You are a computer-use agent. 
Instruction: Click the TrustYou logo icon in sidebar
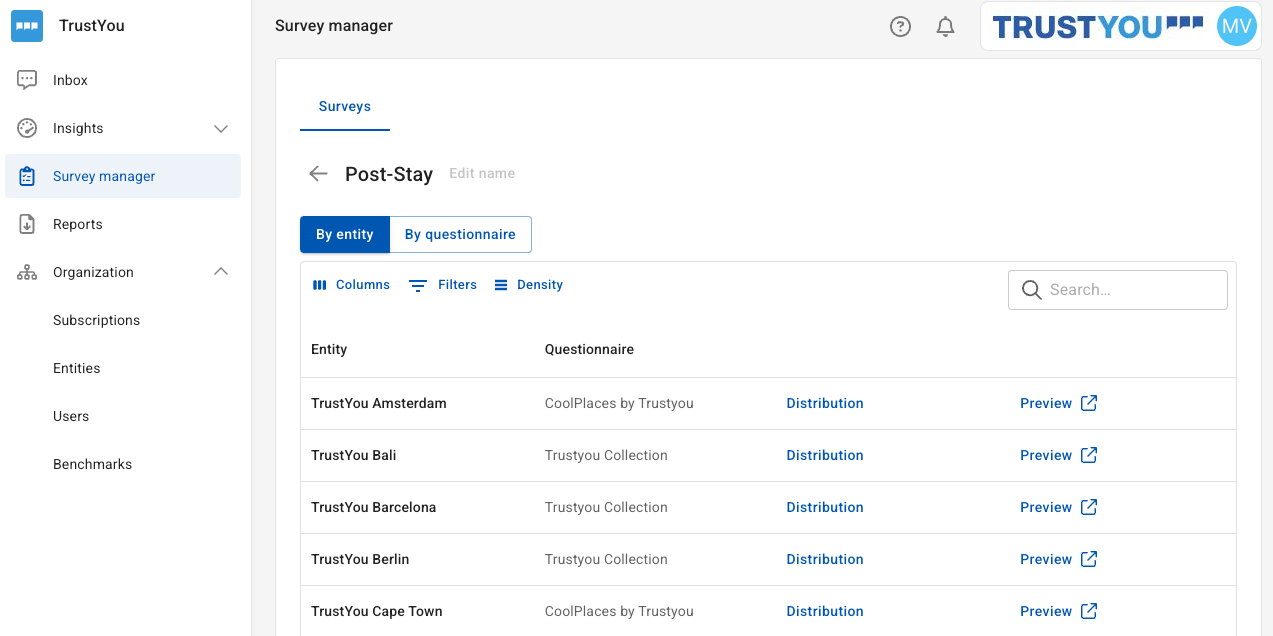tap(27, 26)
